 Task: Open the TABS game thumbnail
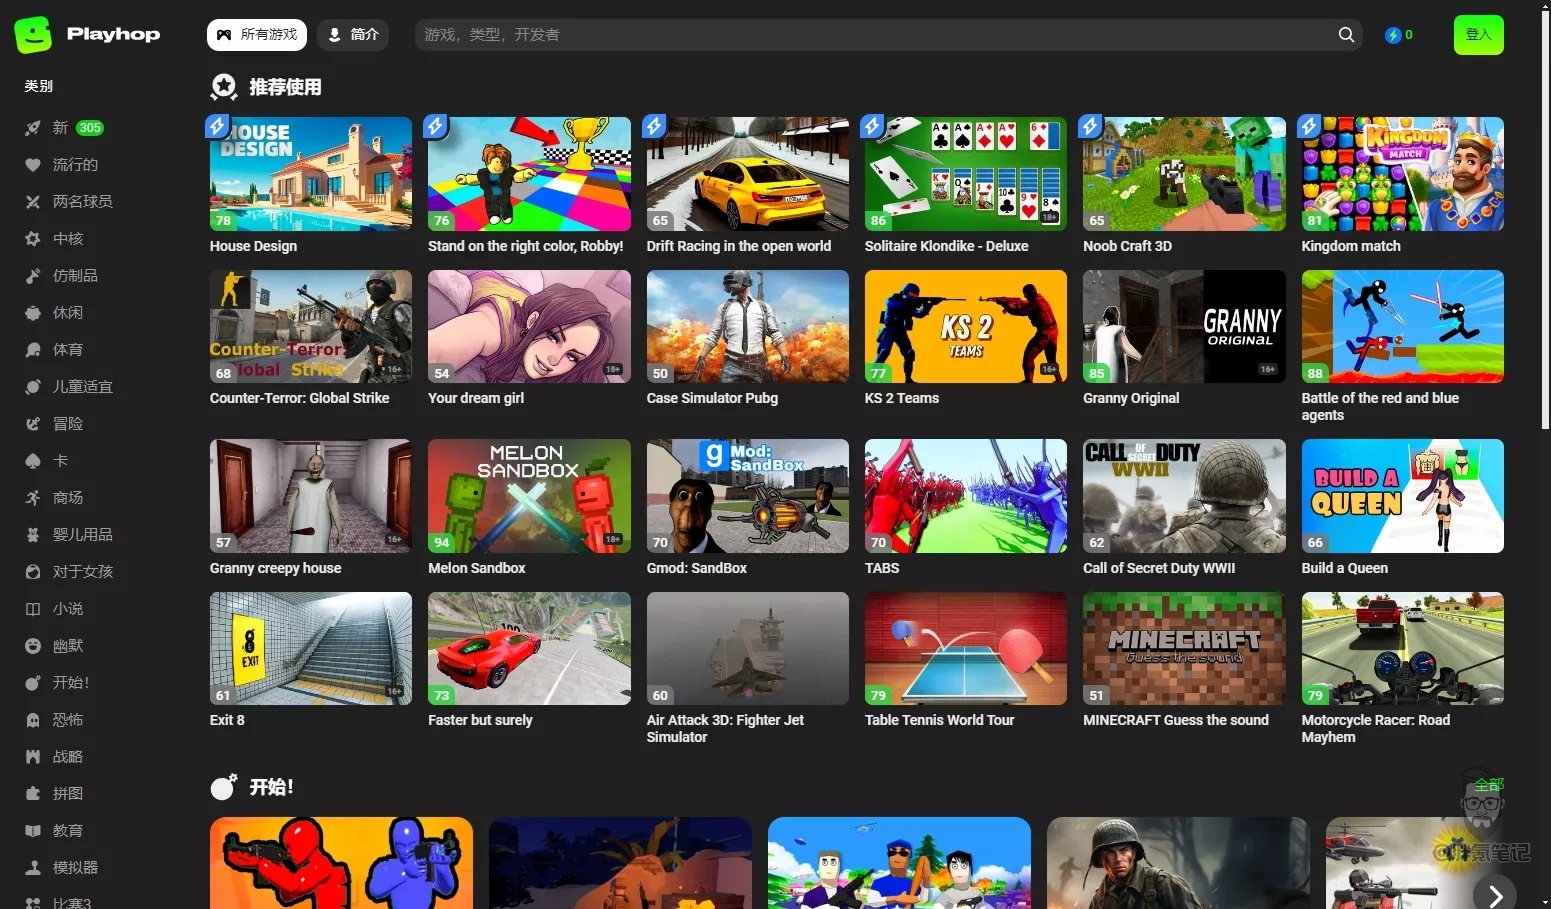[966, 496]
